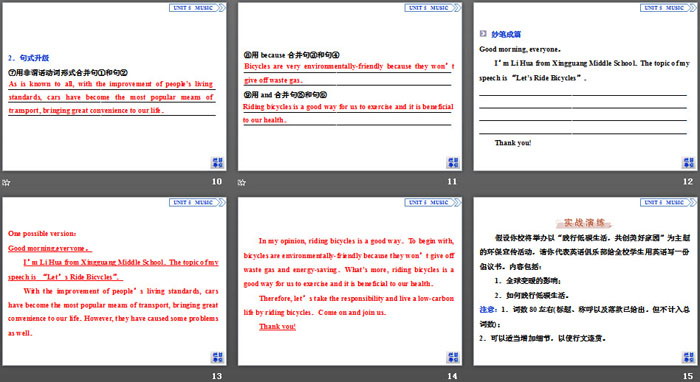
Task: Click the '实战演练' title on slide 15
Action: [584, 222]
